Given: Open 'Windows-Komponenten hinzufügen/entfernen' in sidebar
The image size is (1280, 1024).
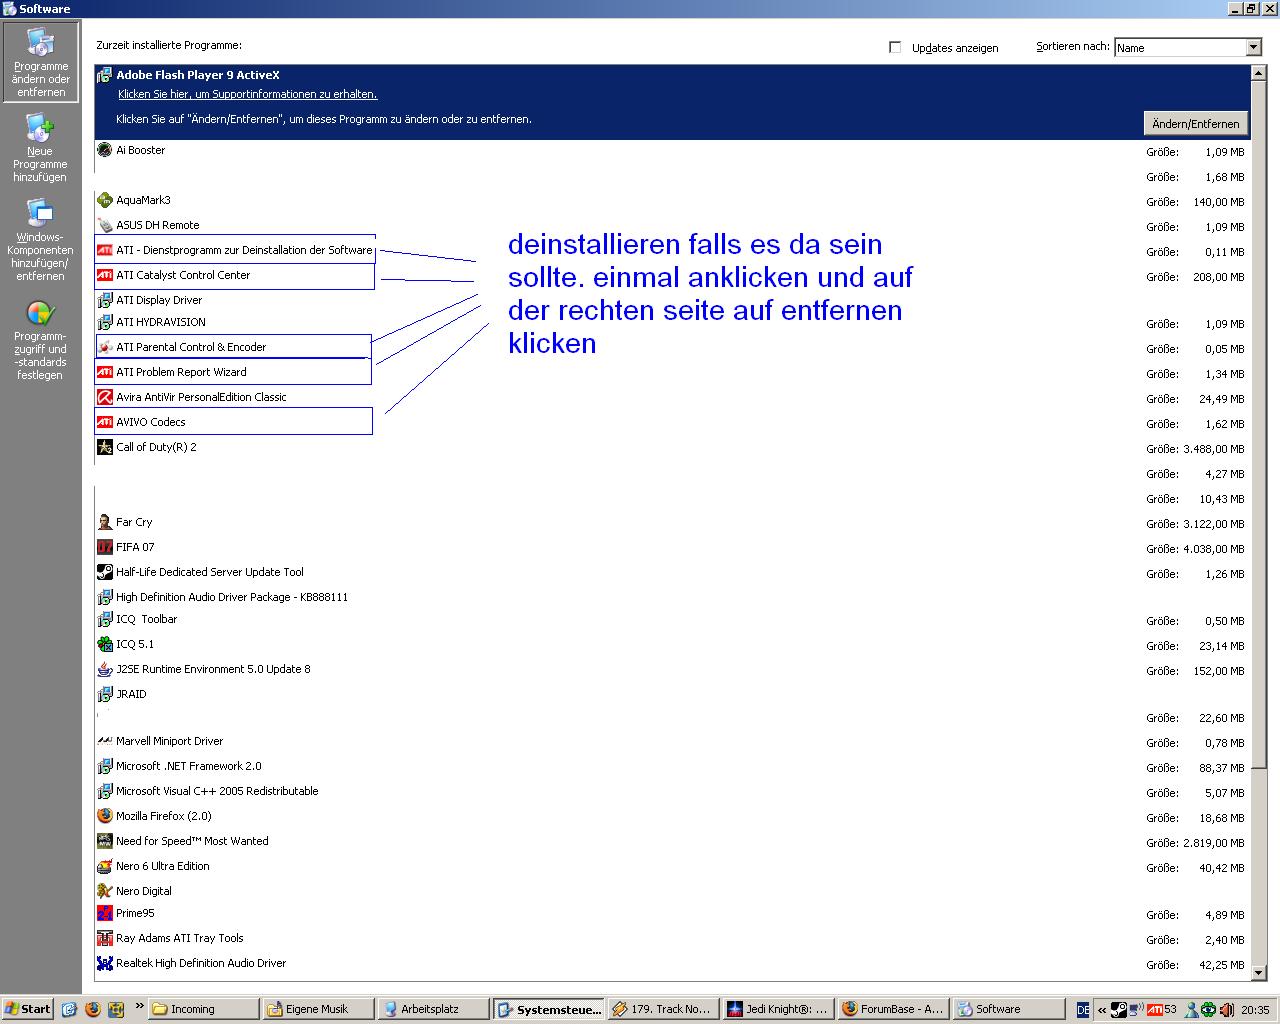Looking at the screenshot, I should [40, 240].
